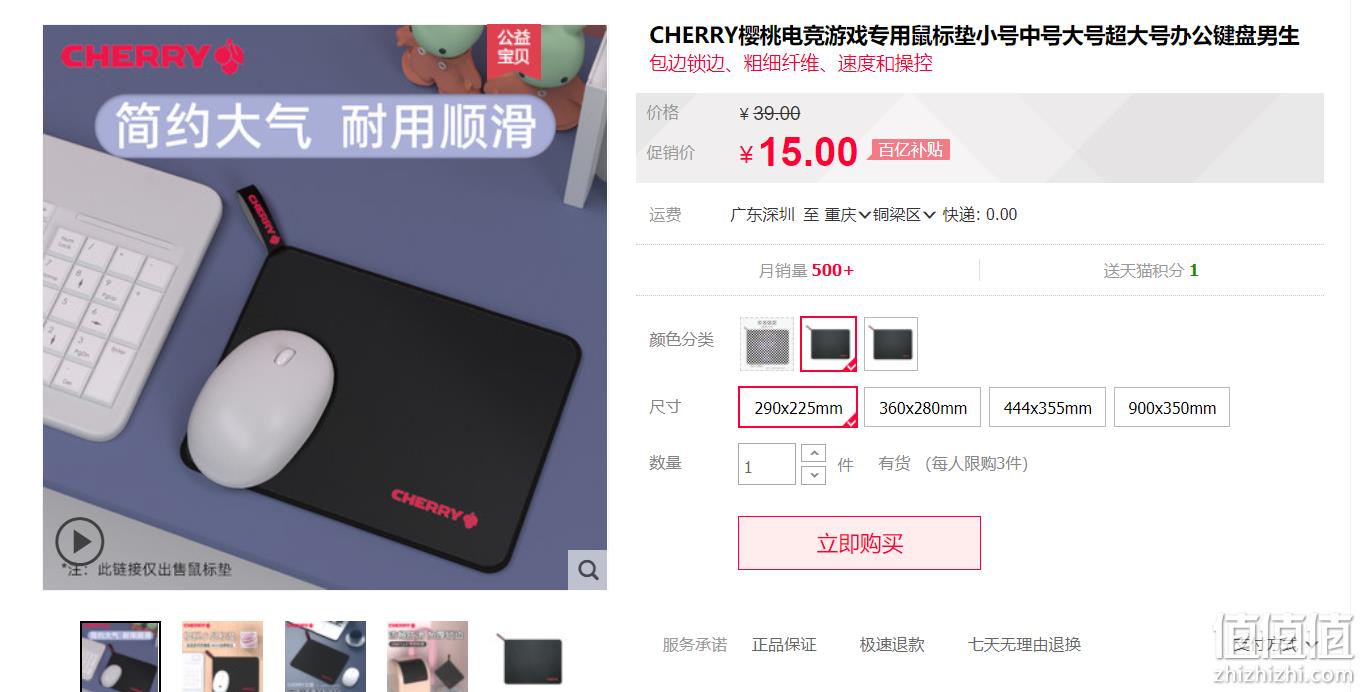The width and height of the screenshot is (1363, 692).
Task: Click the 百亿补贴 subsidy badge
Action: pyautogui.click(x=910, y=150)
